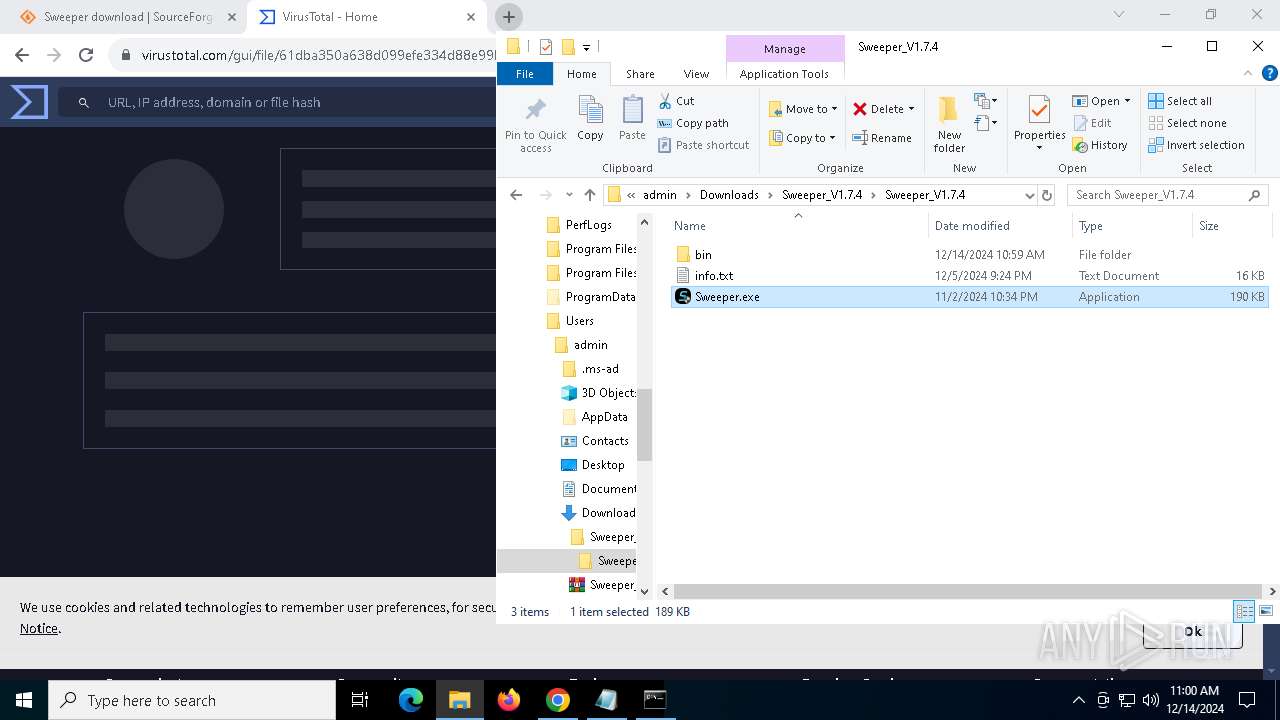Click the file list horizontal scrollbar

[x=967, y=591]
